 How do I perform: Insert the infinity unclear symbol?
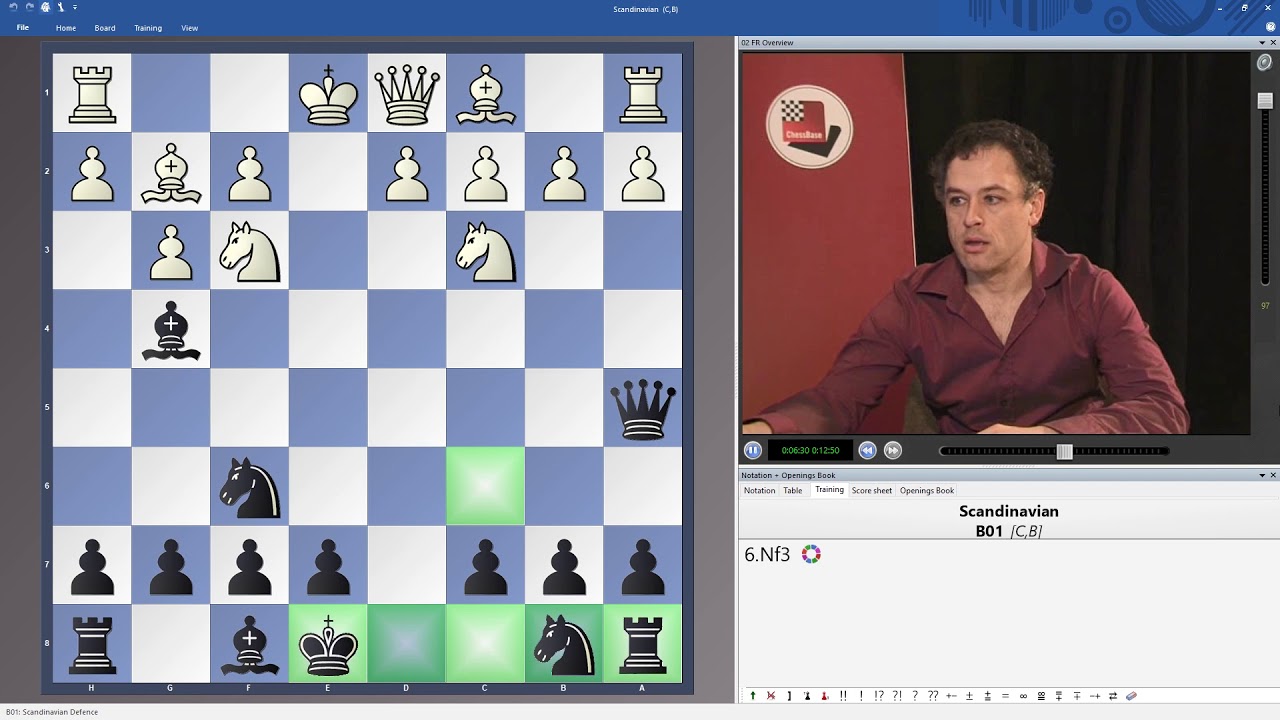pyautogui.click(x=1023, y=696)
